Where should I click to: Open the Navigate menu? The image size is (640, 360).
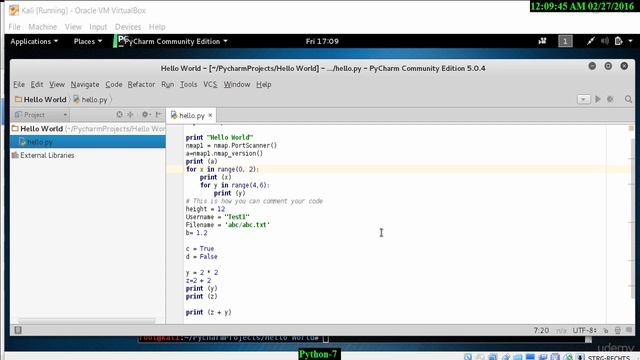(85, 84)
